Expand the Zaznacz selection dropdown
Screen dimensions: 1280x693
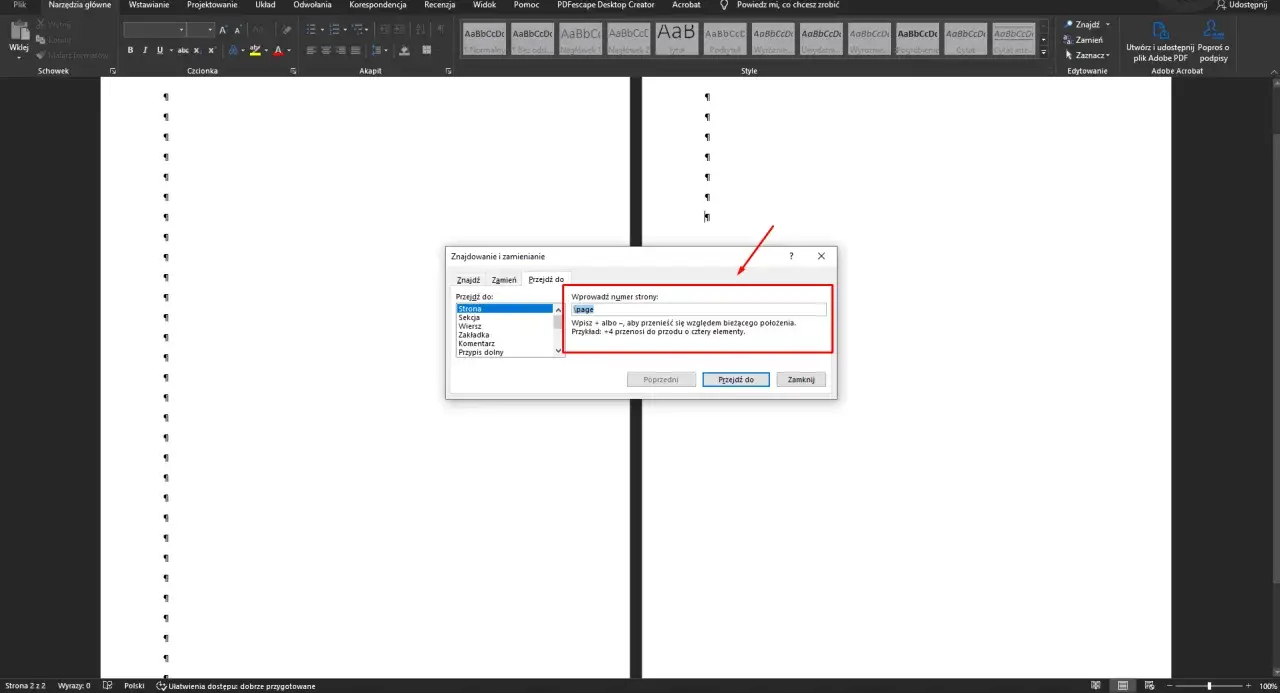pyautogui.click(x=1107, y=55)
